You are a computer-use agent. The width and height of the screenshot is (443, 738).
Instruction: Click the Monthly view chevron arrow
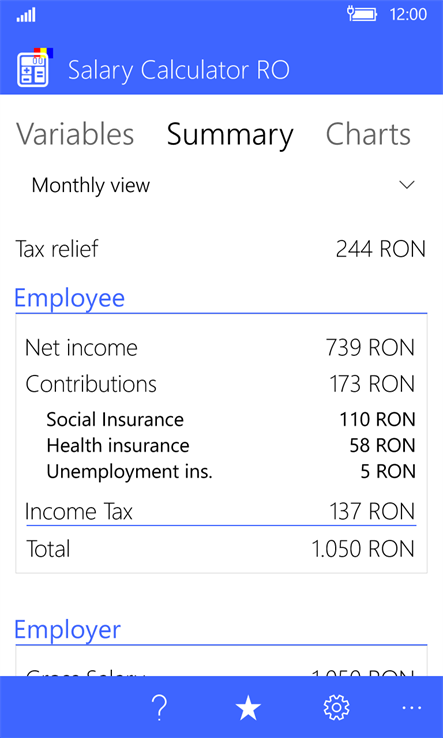[x=406, y=184]
